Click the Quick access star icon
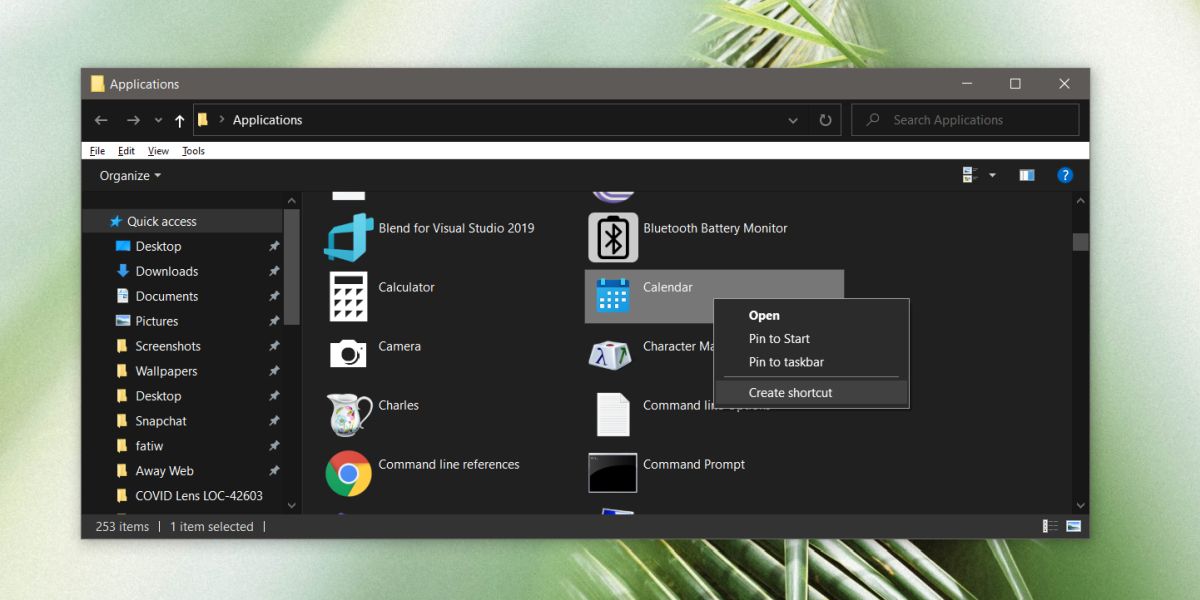The width and height of the screenshot is (1200, 600). point(116,221)
